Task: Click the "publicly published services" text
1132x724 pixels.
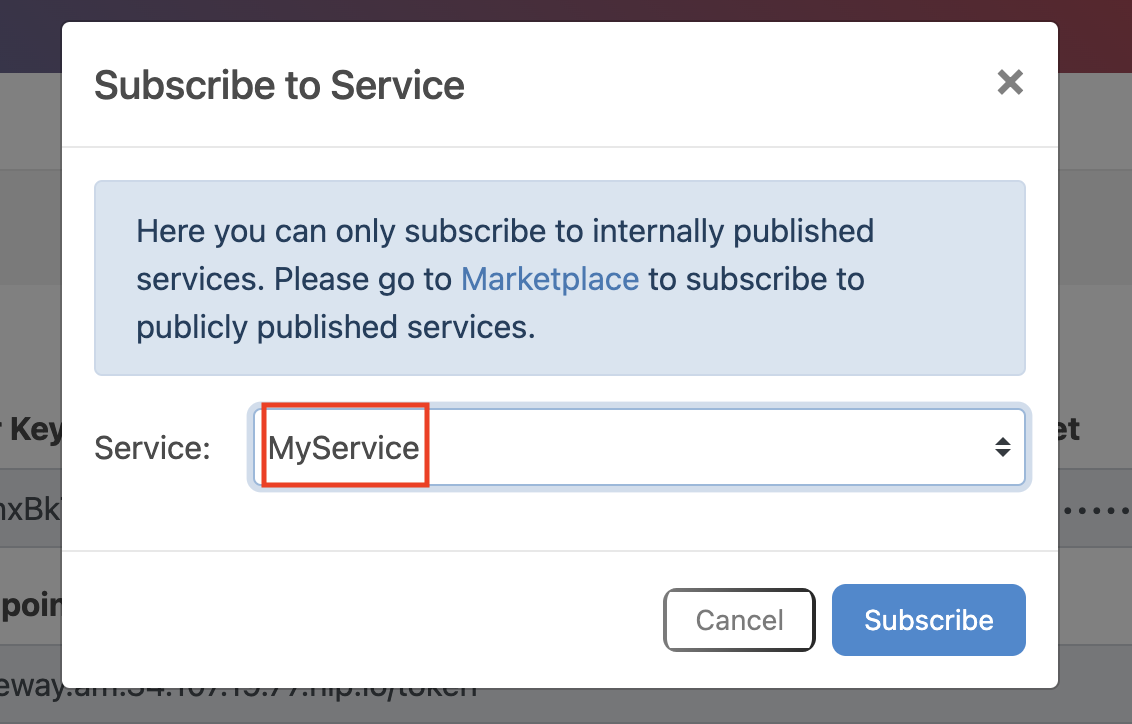Action: point(335,327)
